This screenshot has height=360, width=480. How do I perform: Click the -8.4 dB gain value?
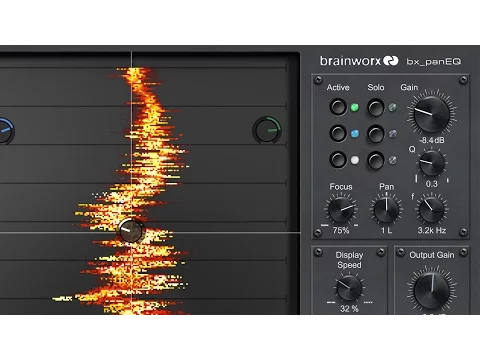click(x=432, y=140)
